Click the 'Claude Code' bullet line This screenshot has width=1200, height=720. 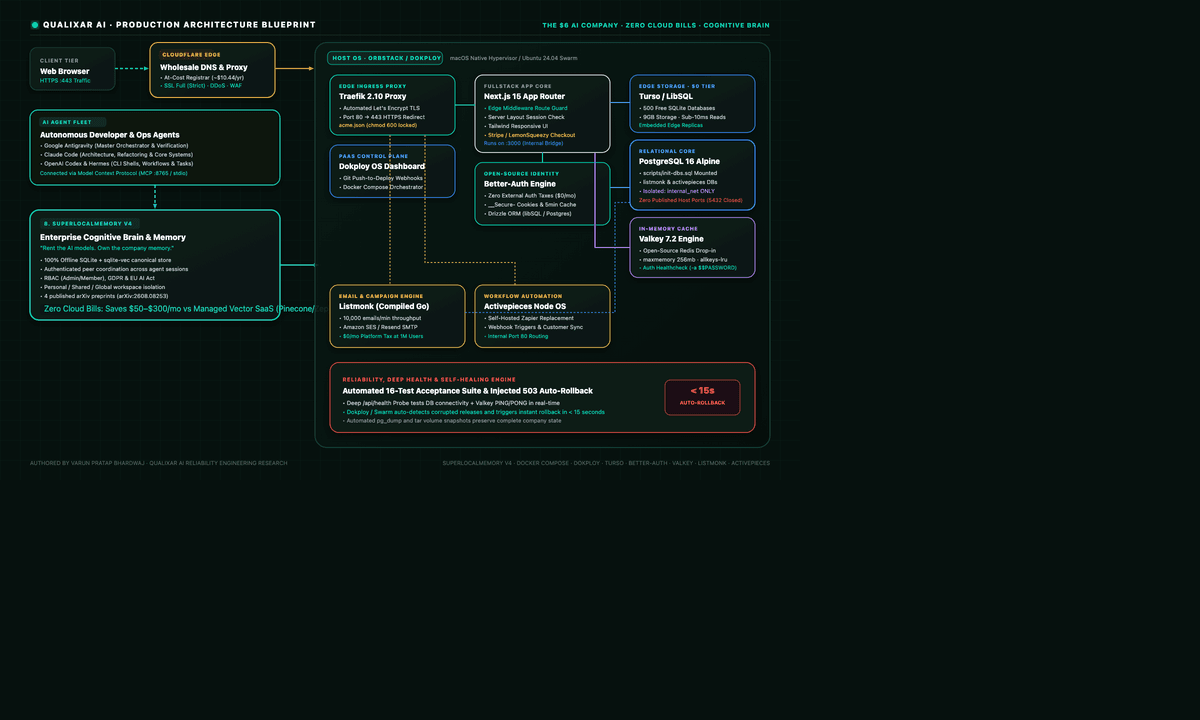[x=117, y=155]
